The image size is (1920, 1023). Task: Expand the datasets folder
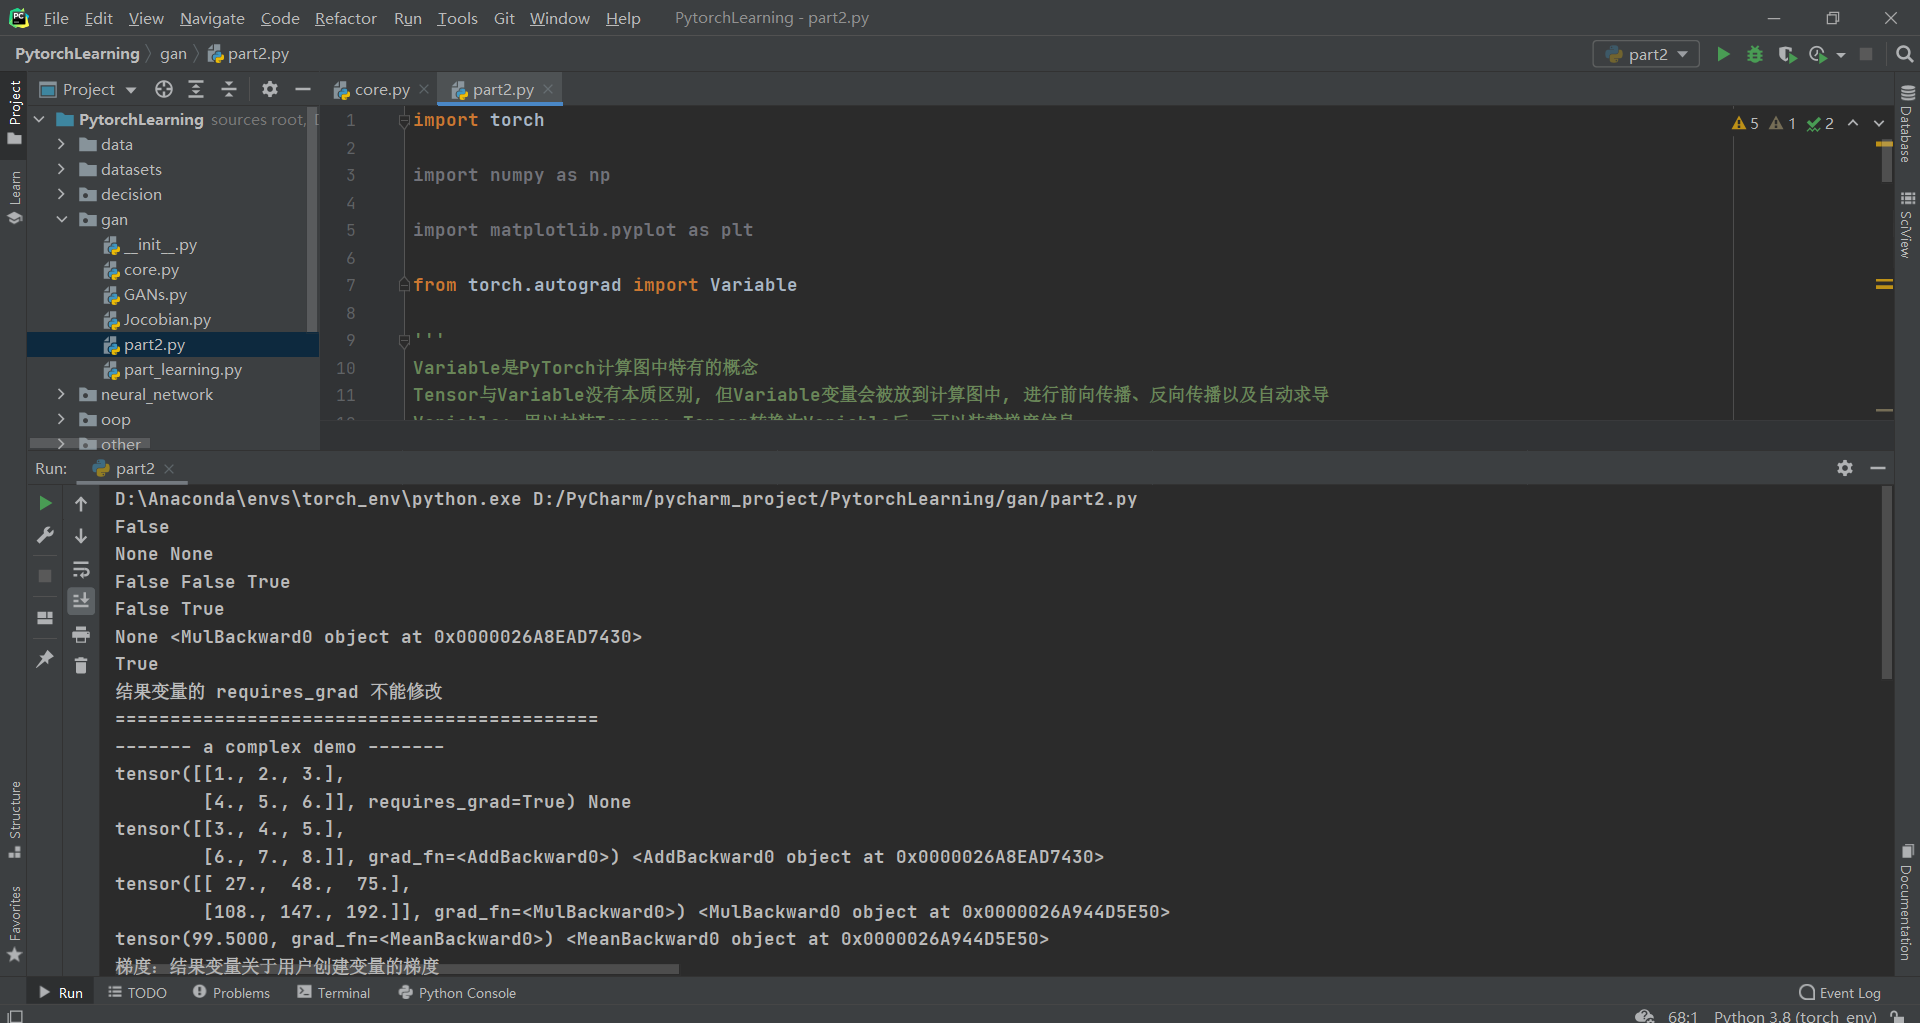[61, 169]
